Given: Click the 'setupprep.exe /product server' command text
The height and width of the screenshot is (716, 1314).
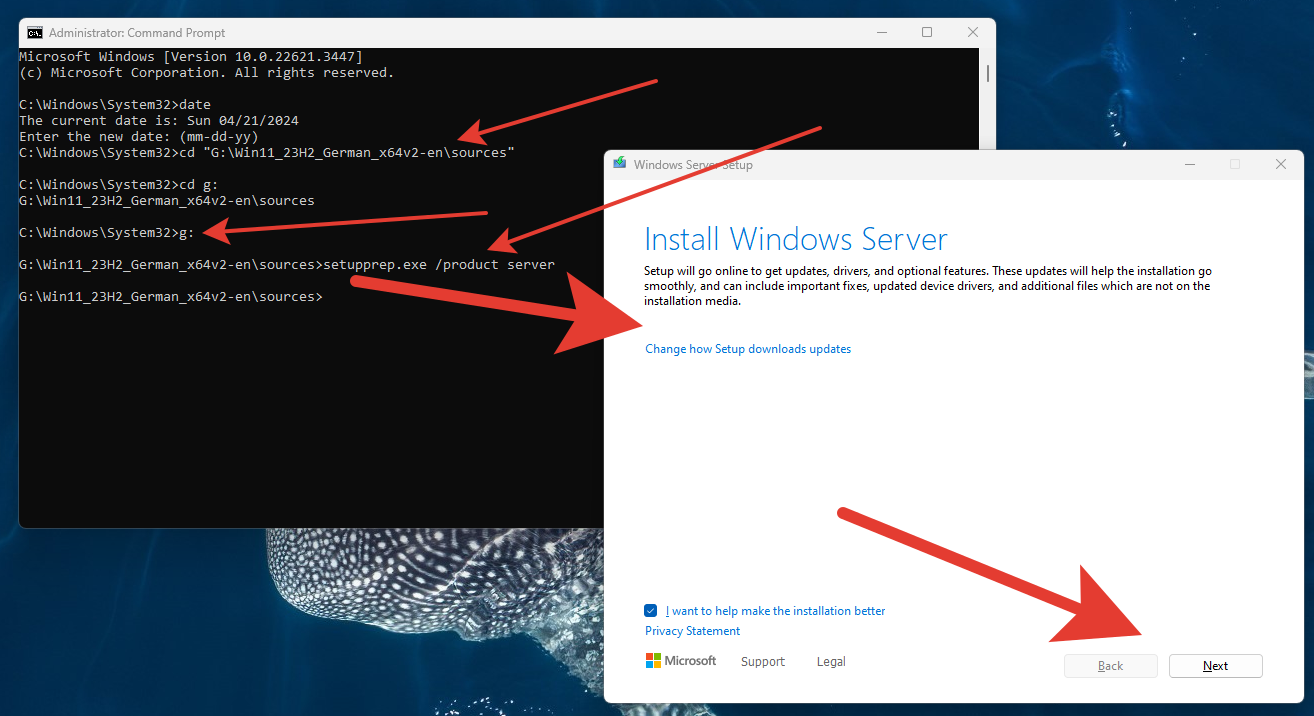Looking at the screenshot, I should click(439, 265).
